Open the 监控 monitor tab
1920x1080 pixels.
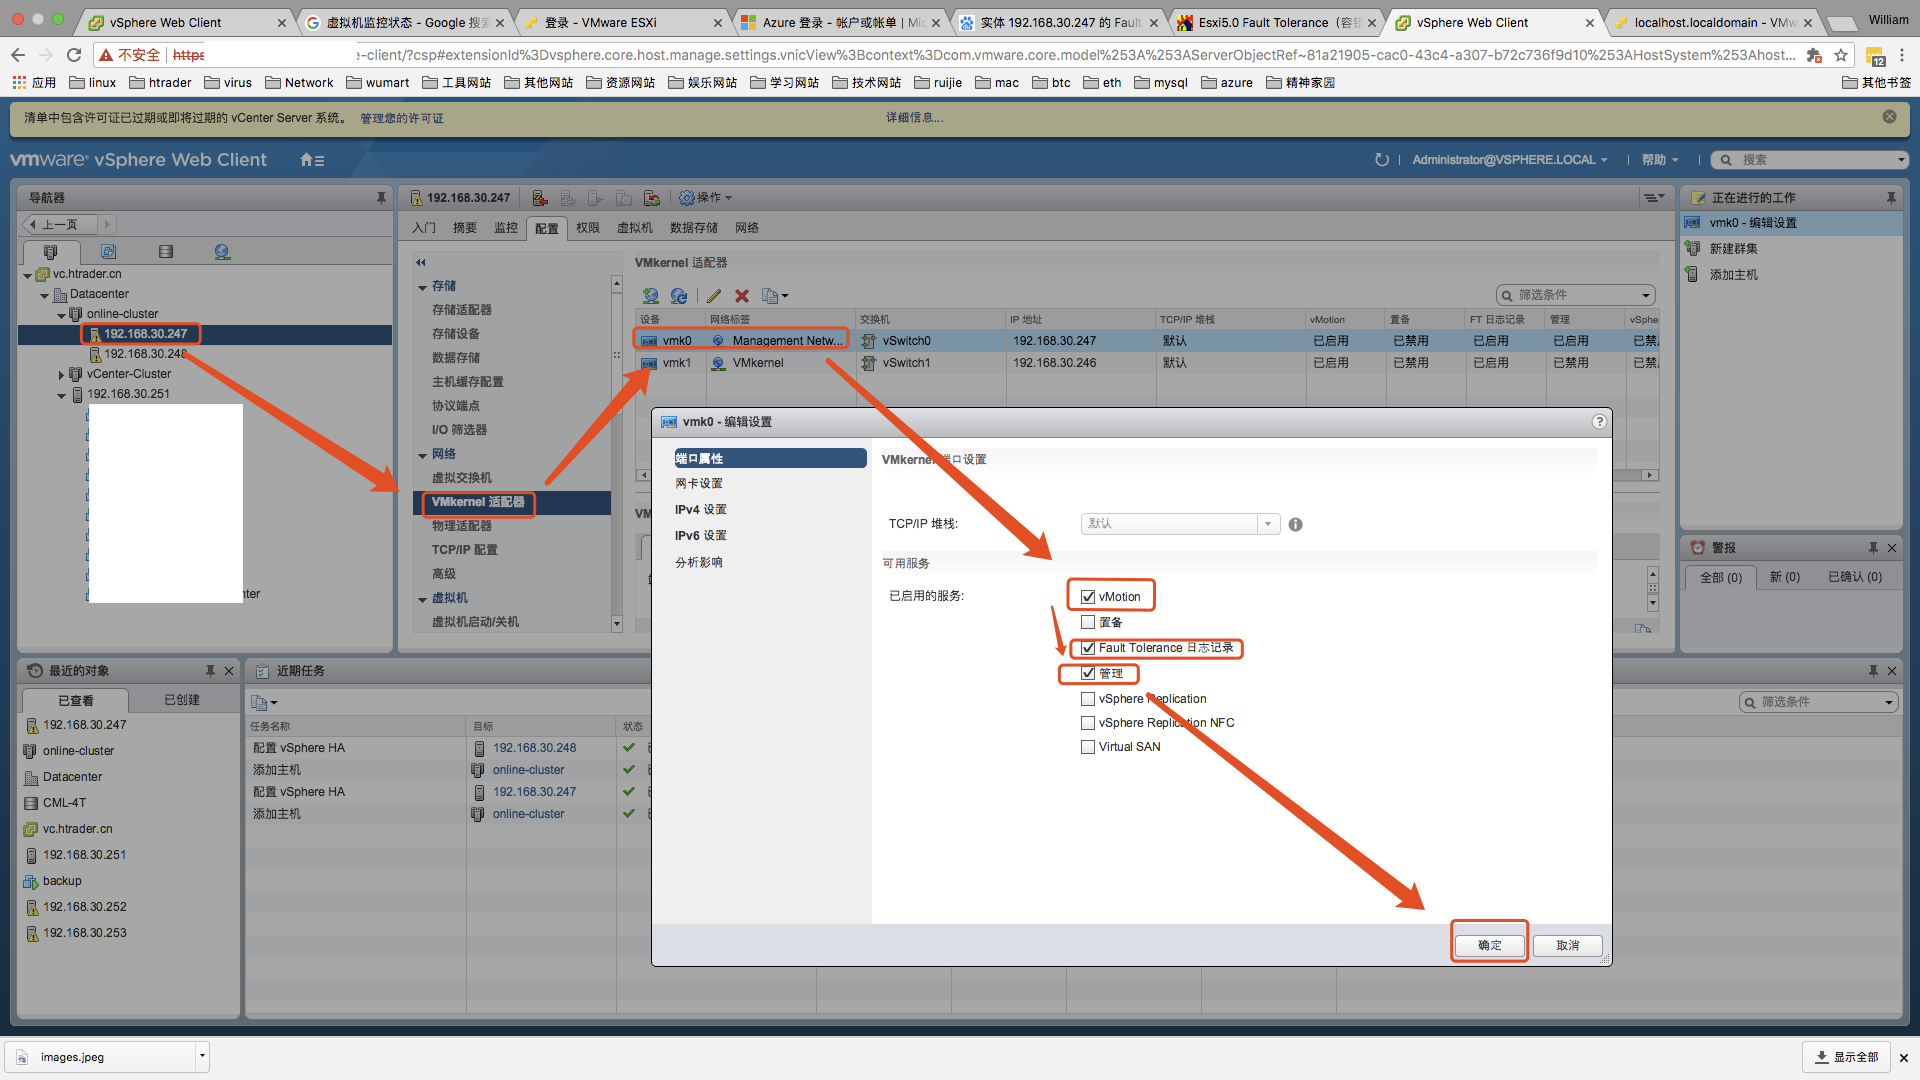pyautogui.click(x=506, y=228)
